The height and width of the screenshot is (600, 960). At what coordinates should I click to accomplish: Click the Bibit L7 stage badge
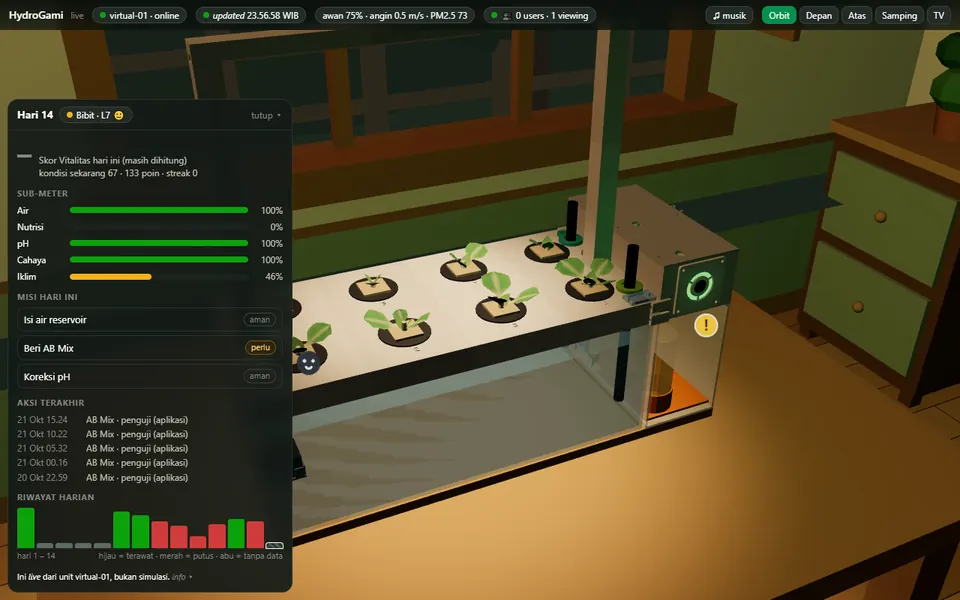point(96,115)
